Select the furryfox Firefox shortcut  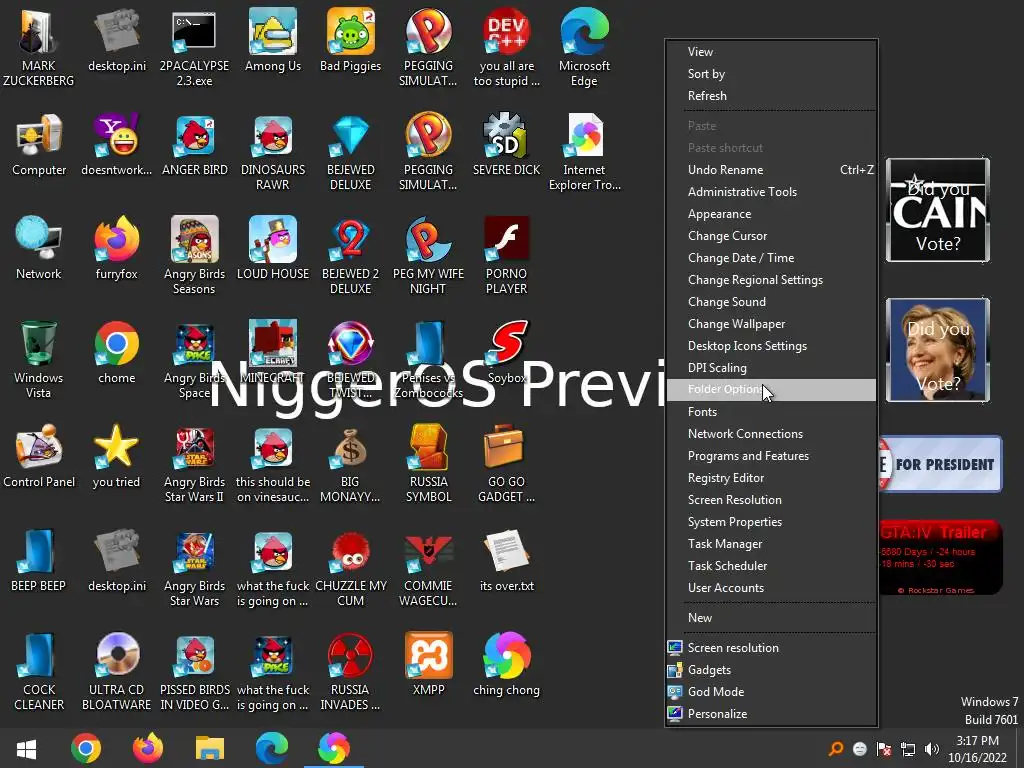click(117, 248)
